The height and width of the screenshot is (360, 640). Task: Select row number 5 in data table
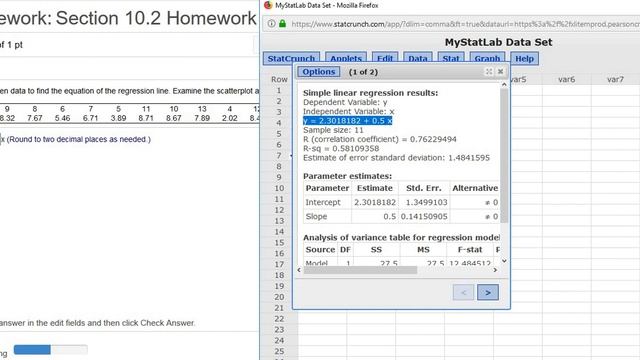coord(279,134)
